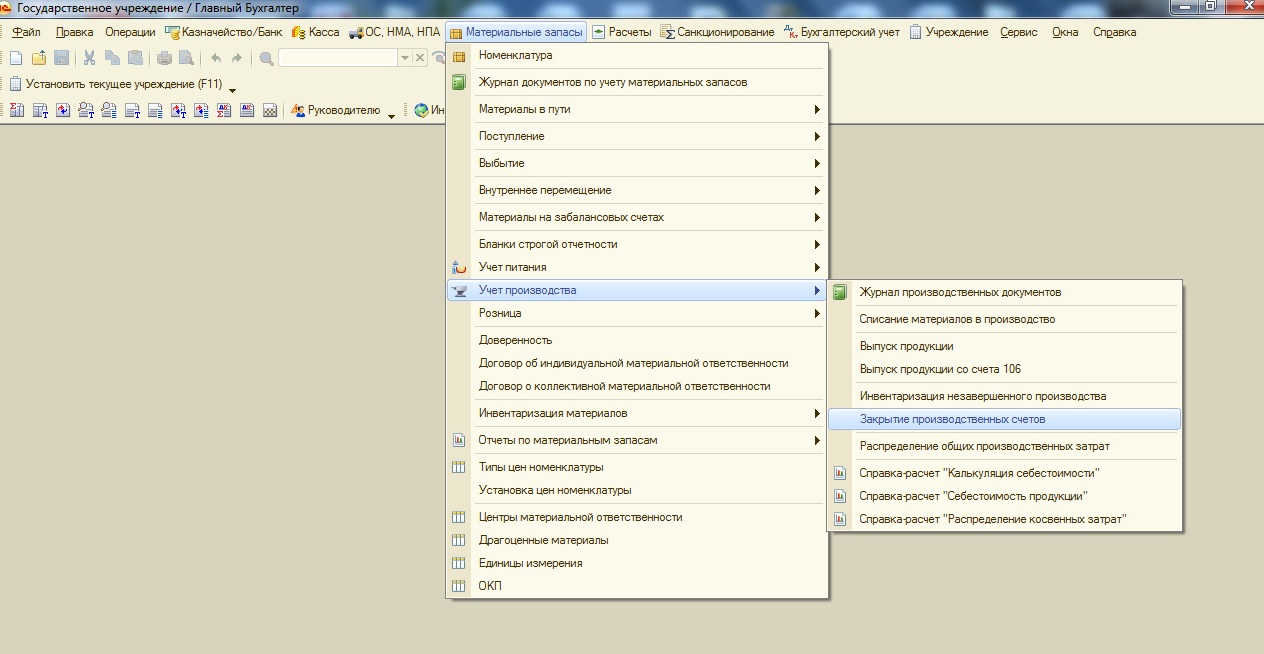Open the Руководителю toolbar dropdown arrow
The image size is (1264, 654).
coord(392,112)
